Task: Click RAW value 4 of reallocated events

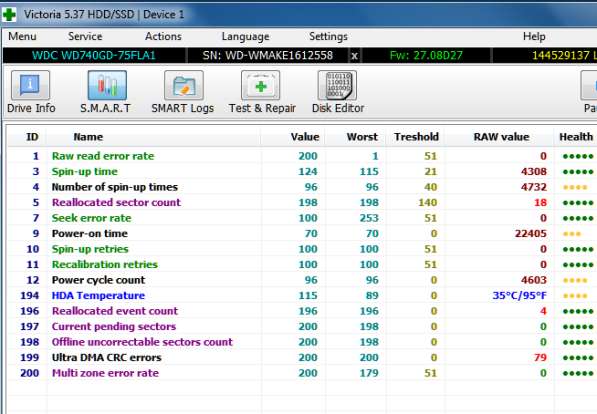Action: point(543,311)
